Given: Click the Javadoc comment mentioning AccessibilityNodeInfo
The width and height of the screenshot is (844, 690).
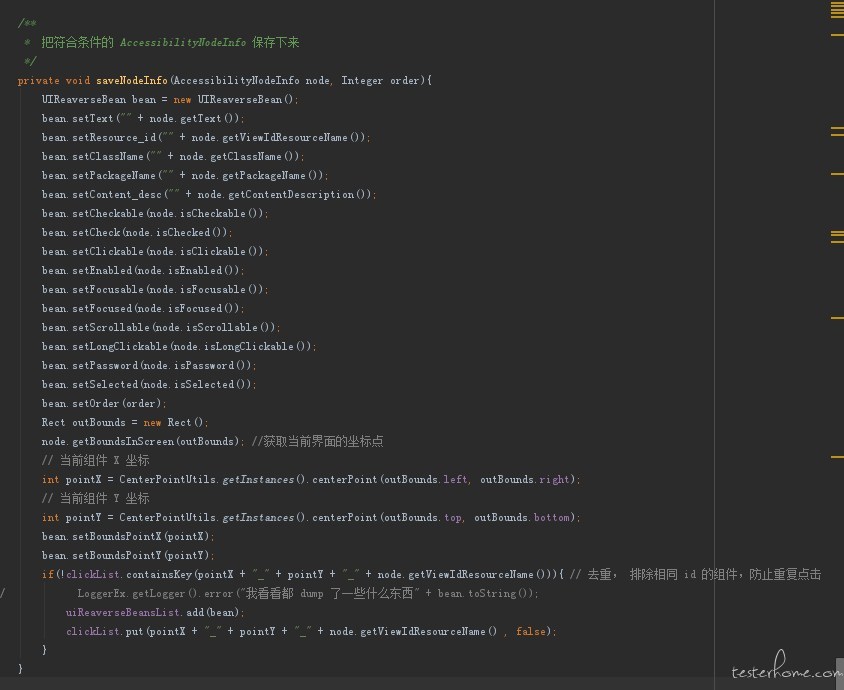Looking at the screenshot, I should click(170, 43).
